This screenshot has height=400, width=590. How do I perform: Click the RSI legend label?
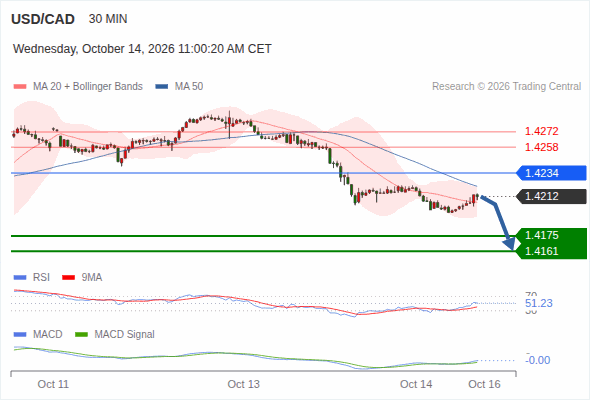coord(41,278)
